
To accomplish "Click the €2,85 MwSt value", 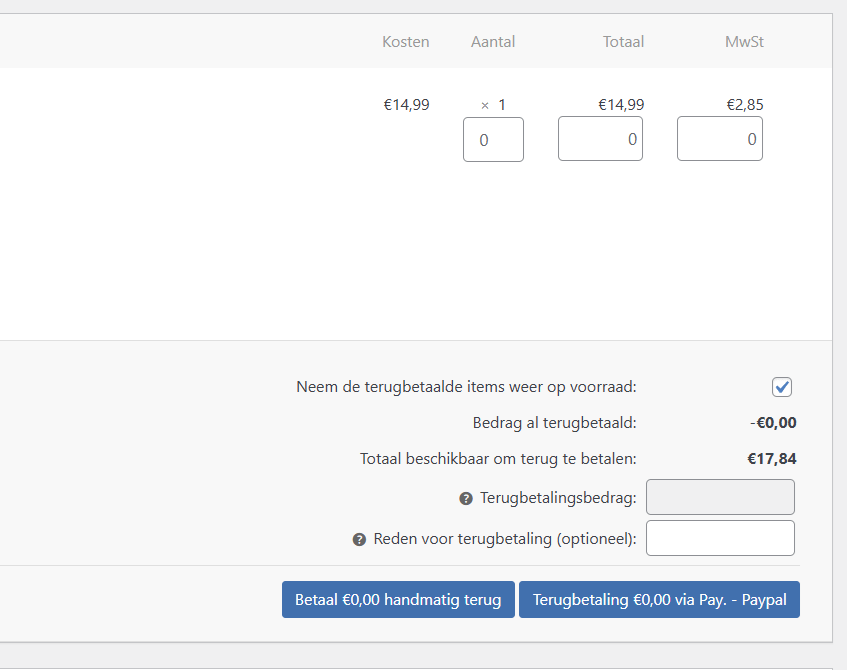I will click(x=744, y=105).
